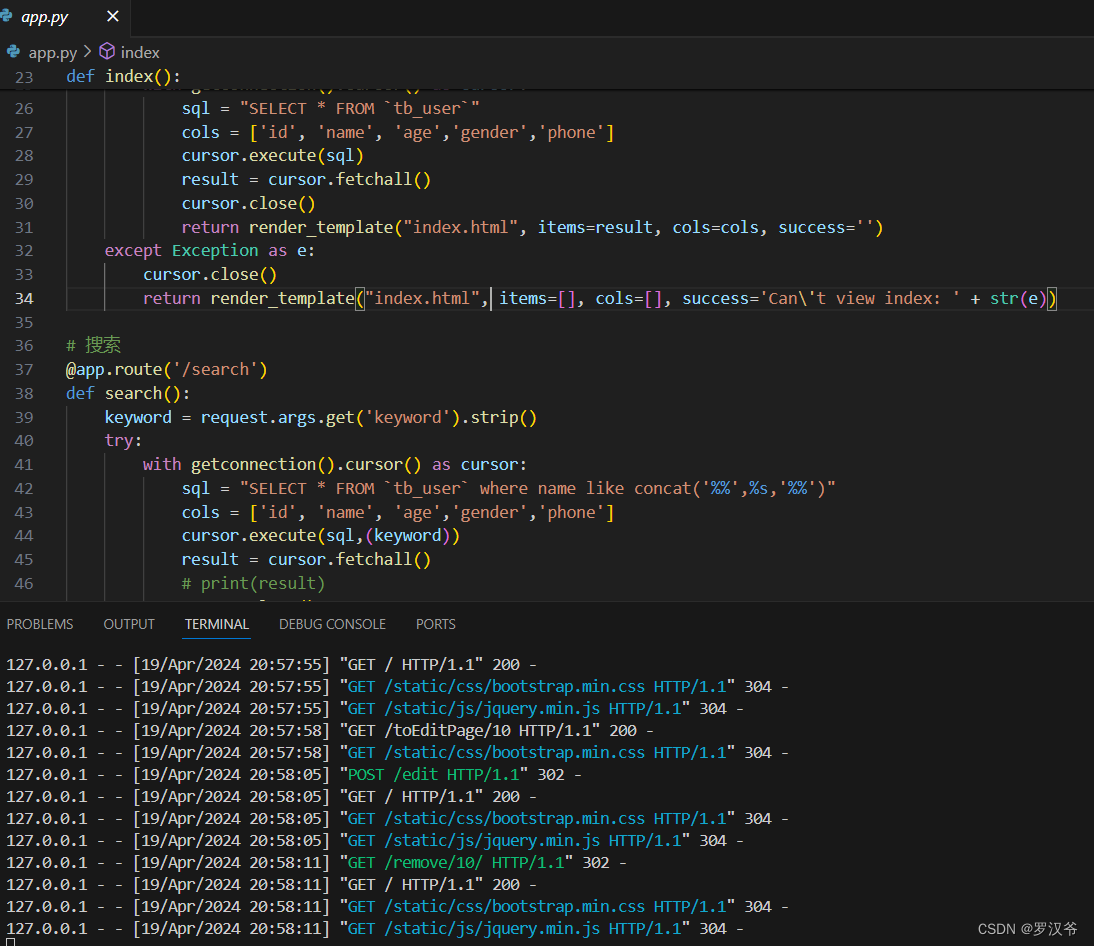The image size is (1094, 946).
Task: Click the 'try:' statement on line 40
Action: [x=123, y=441]
